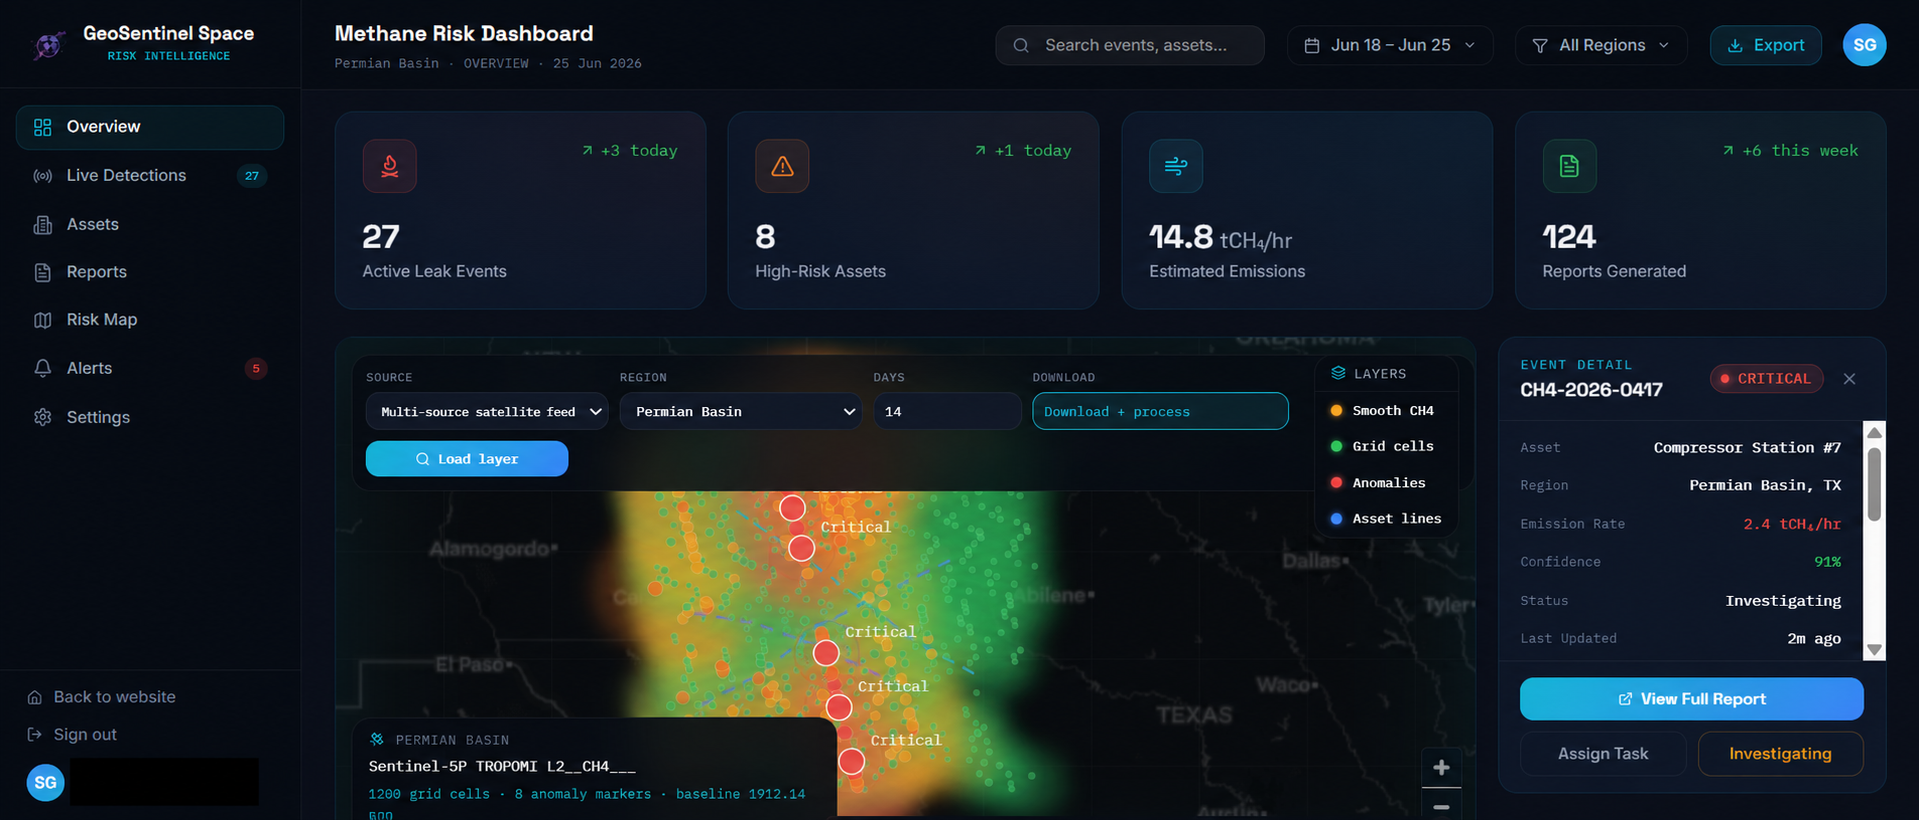Click View Full Report button

point(1691,699)
